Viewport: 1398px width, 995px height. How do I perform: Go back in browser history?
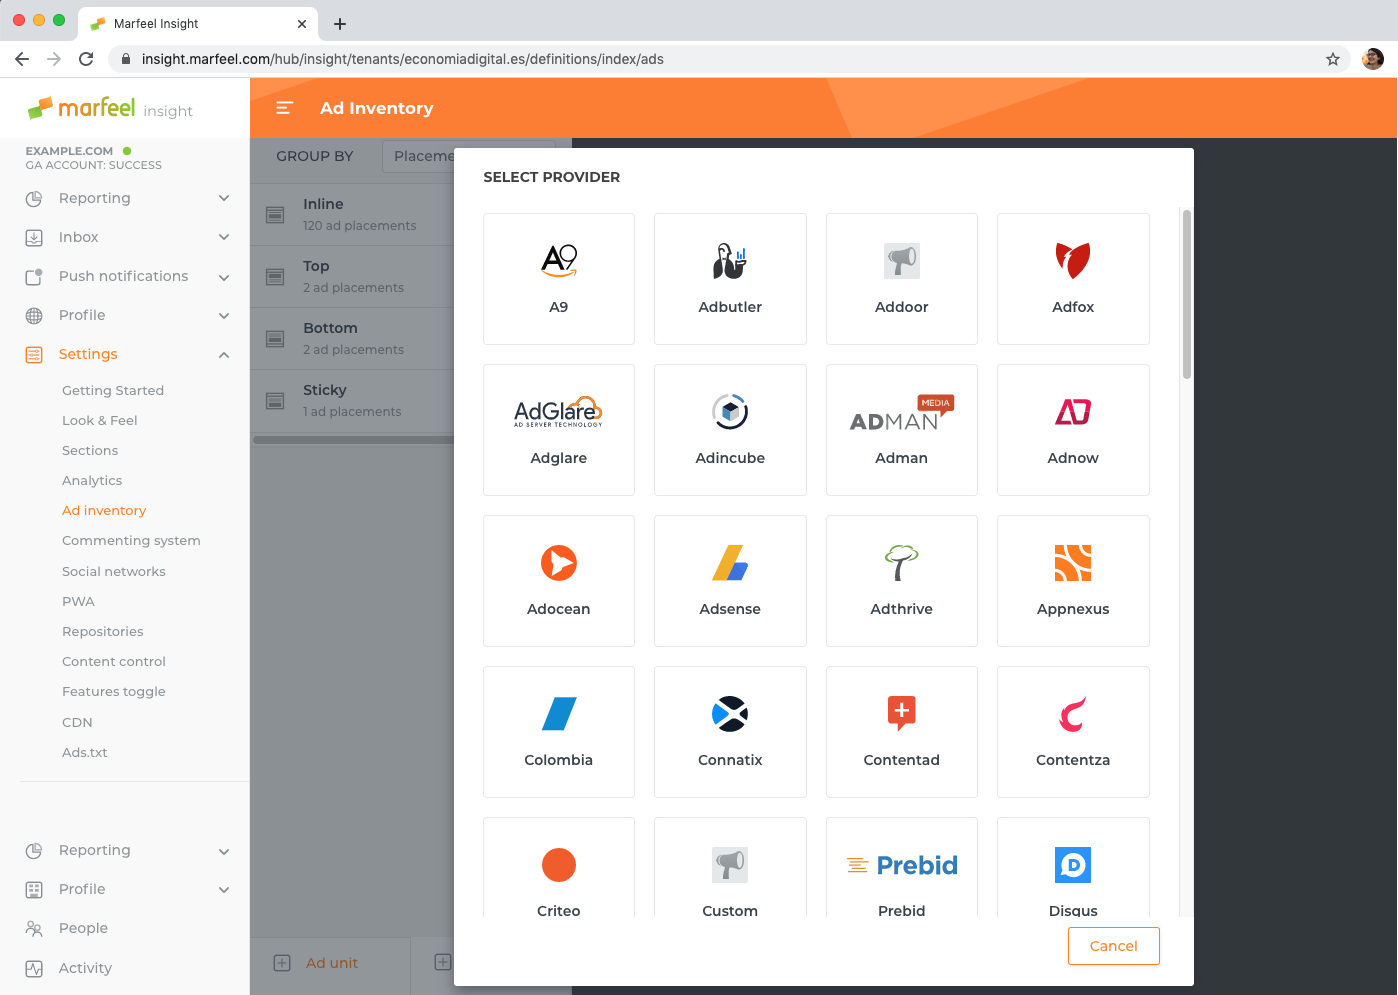[x=22, y=59]
